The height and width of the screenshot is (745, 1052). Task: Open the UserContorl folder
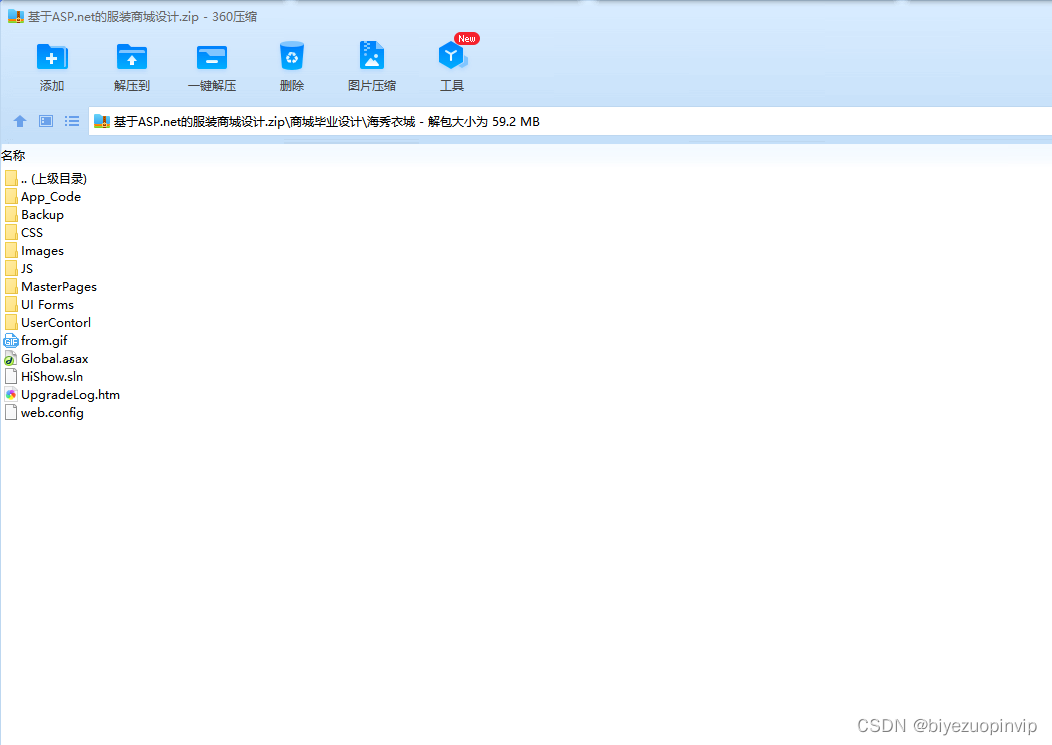55,322
